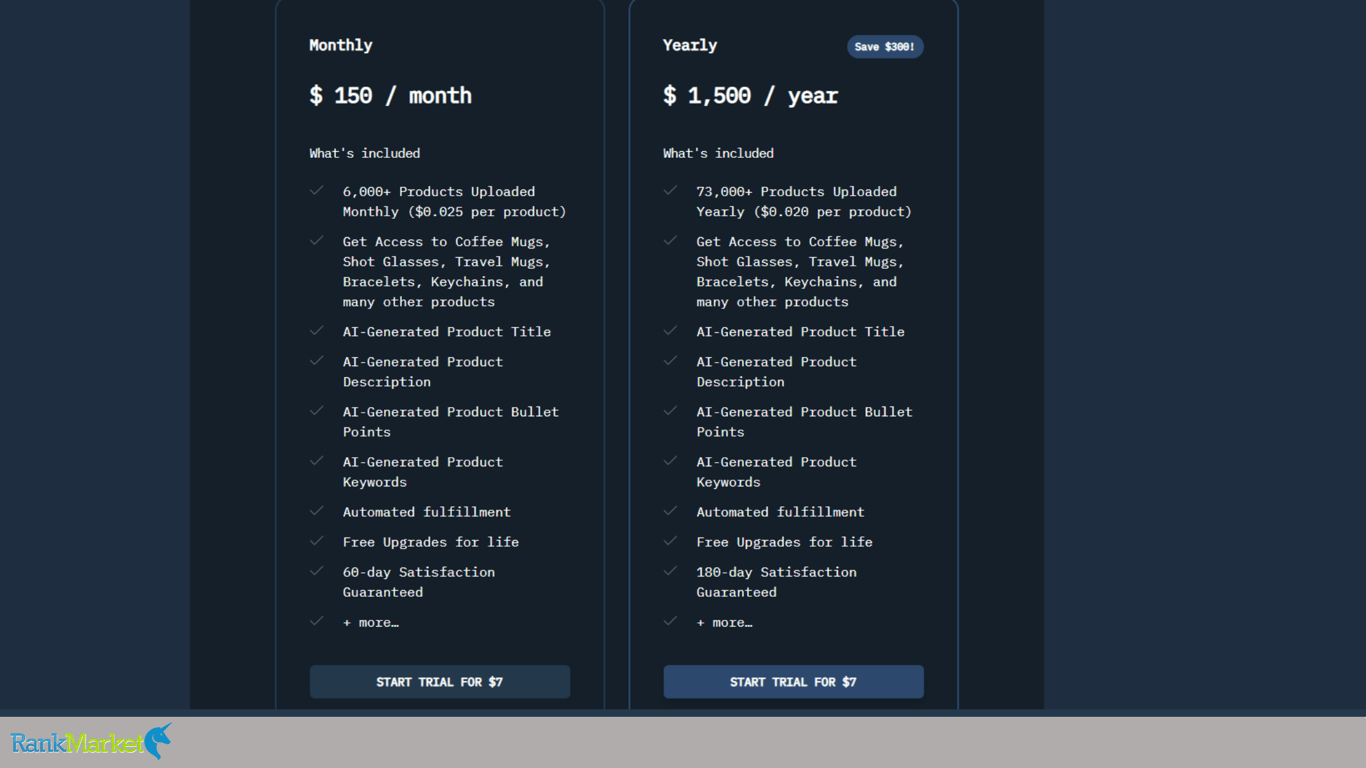Viewport: 1366px width, 768px height.
Task: Click '6,000+ Products Uploaded Monthly' feature text
Action: 454,202
